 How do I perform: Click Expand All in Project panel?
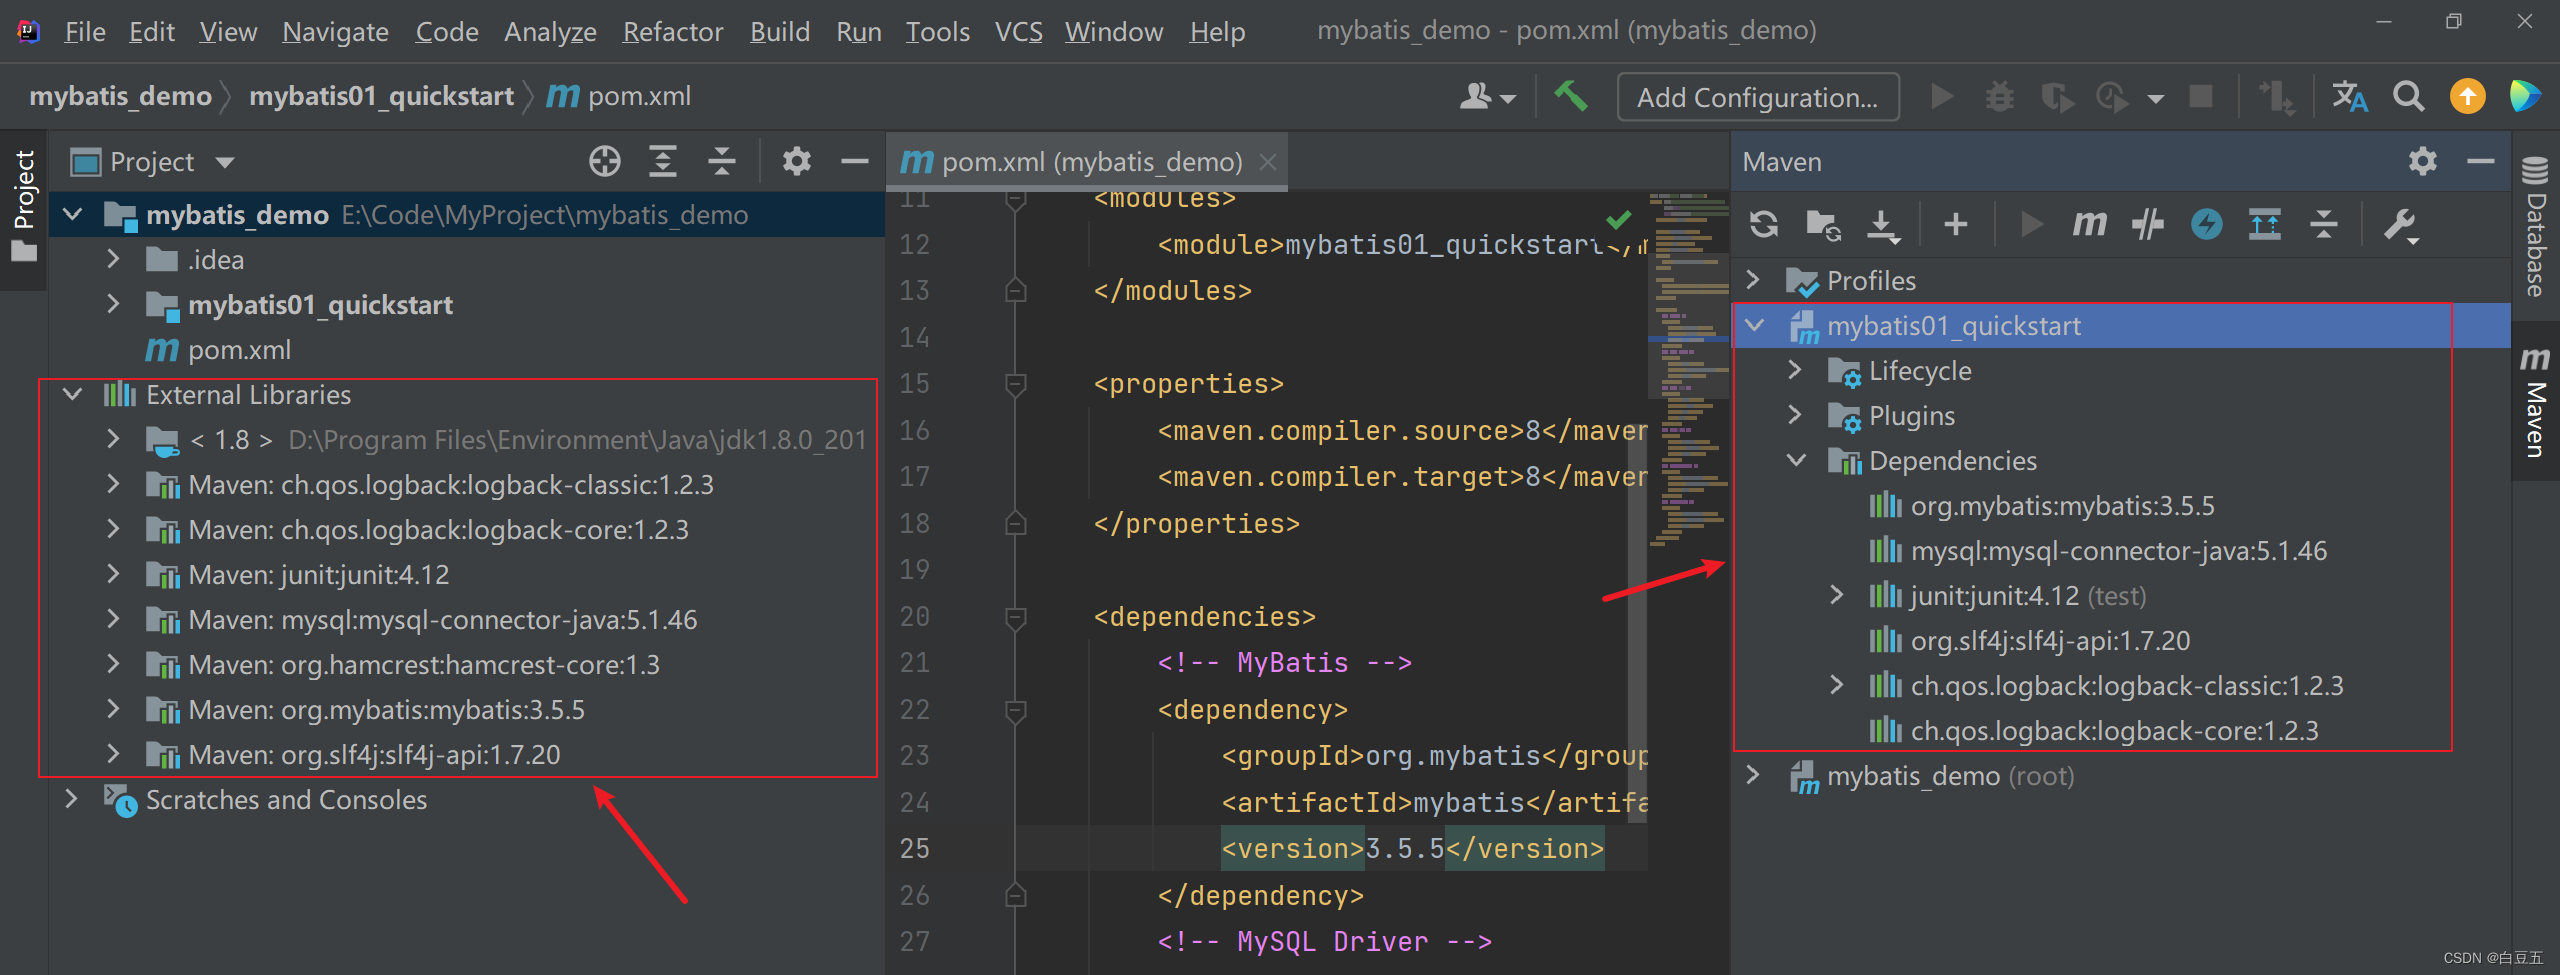point(663,161)
